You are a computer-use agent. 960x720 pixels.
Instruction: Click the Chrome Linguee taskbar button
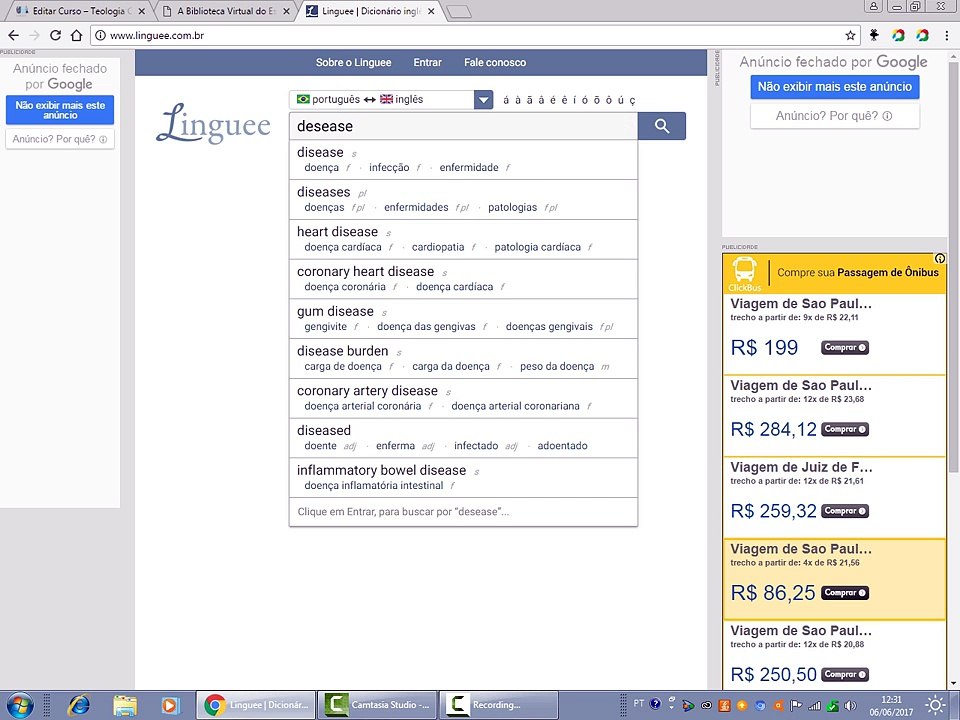(x=256, y=705)
